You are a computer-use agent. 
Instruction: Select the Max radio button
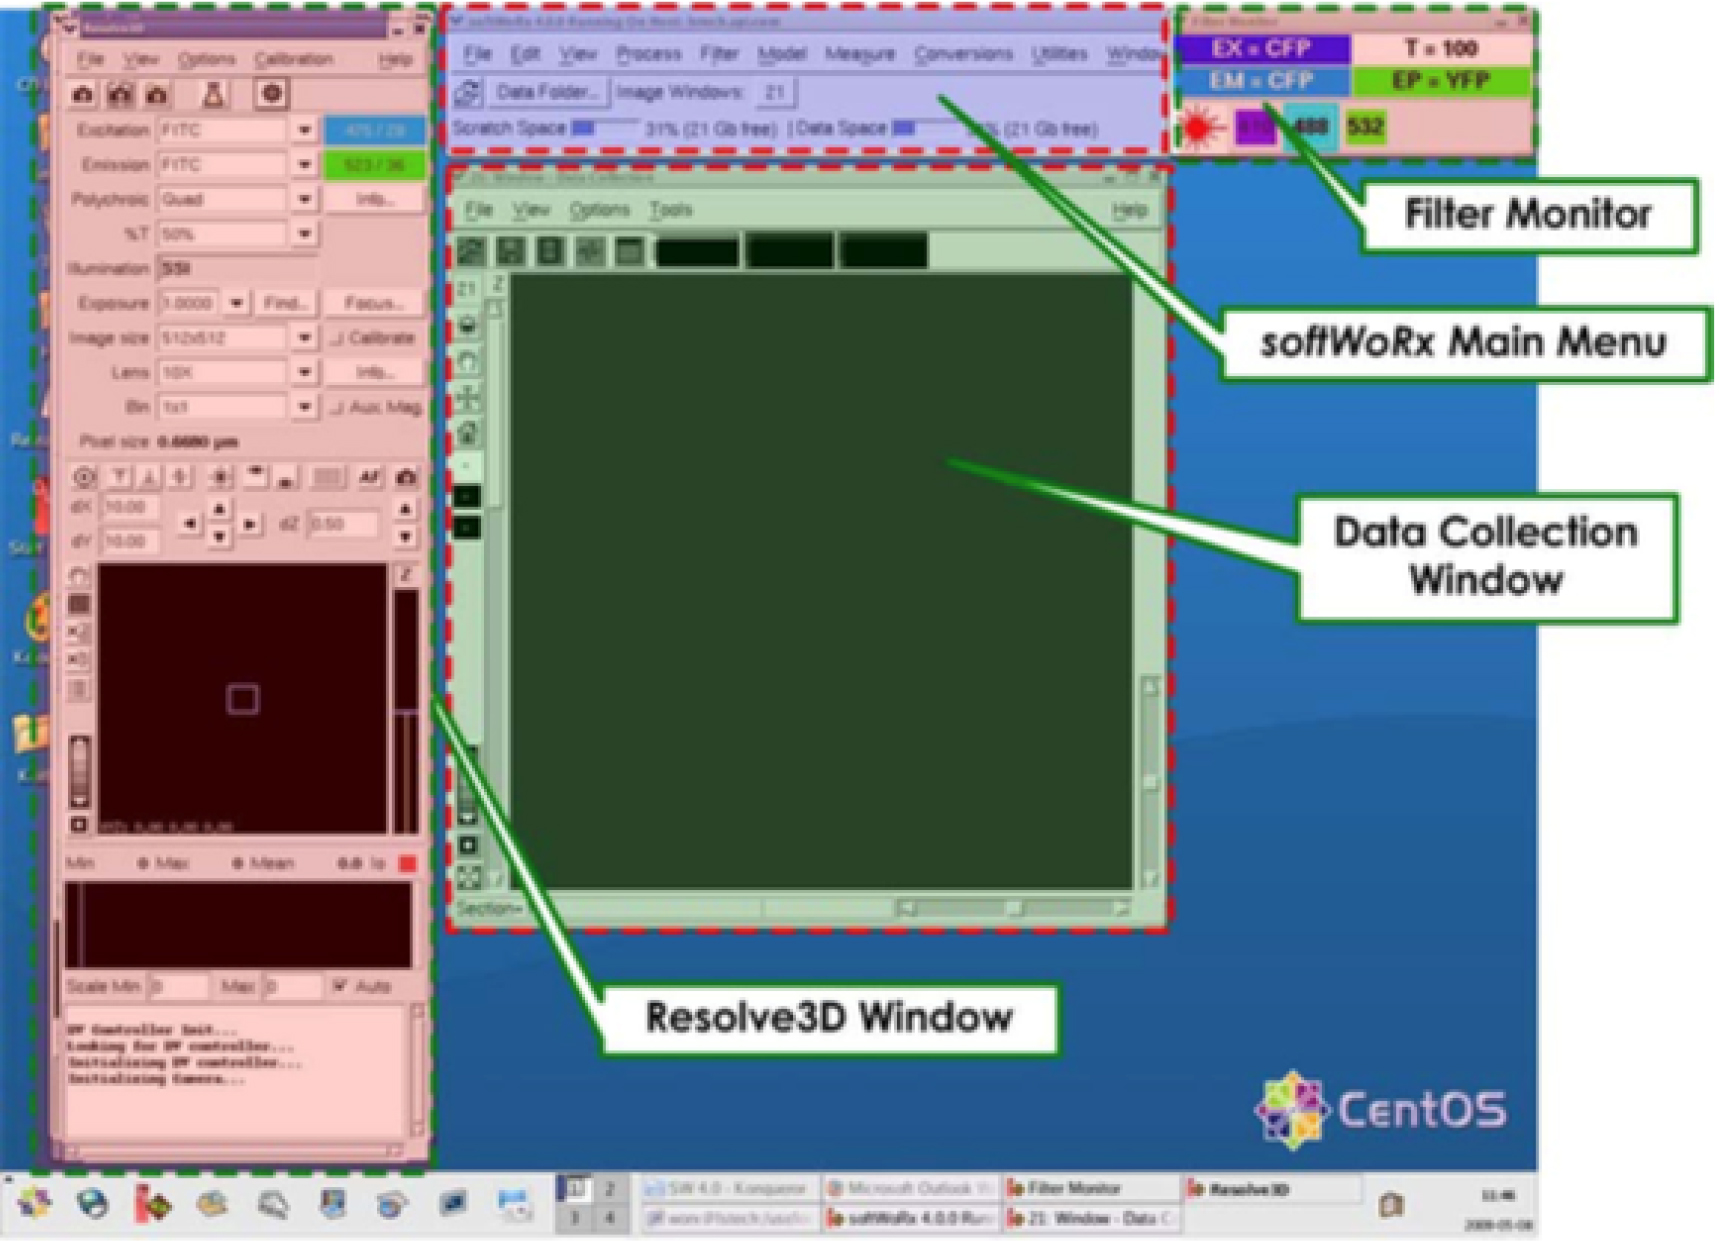(143, 862)
